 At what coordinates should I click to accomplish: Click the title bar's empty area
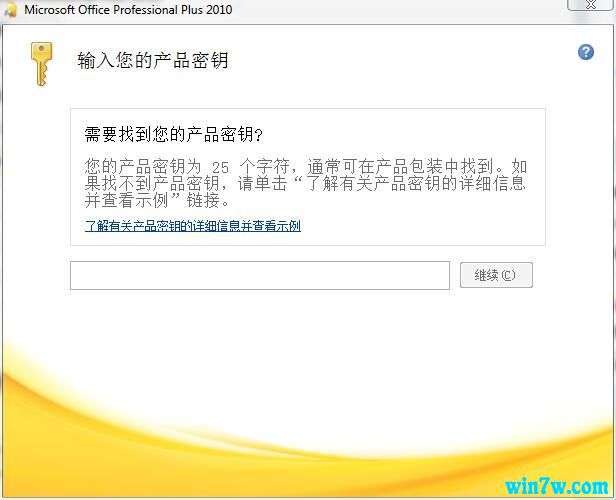tap(393, 10)
